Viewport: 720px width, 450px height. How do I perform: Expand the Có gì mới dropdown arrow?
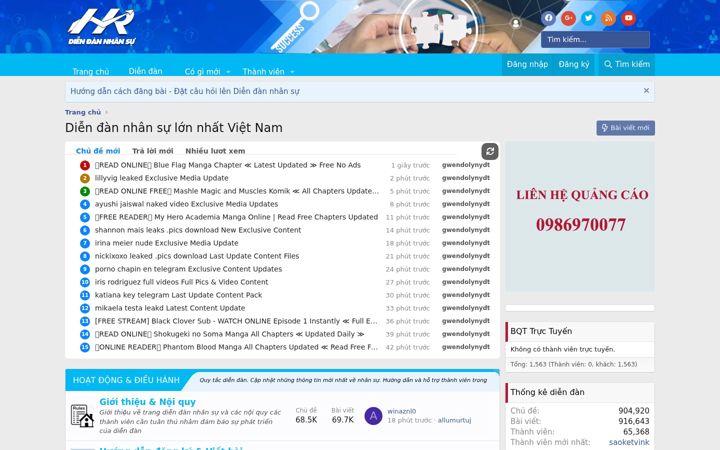tap(228, 72)
